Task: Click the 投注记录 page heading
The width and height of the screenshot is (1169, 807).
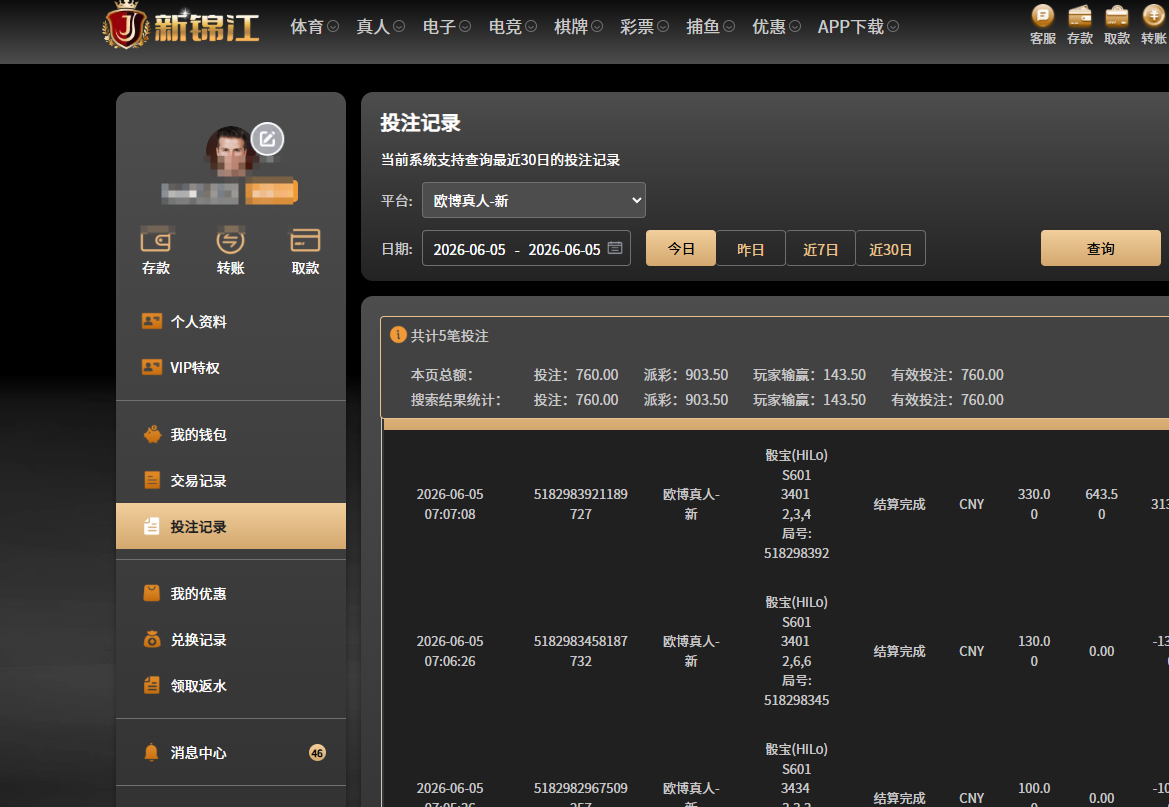Action: click(x=420, y=123)
